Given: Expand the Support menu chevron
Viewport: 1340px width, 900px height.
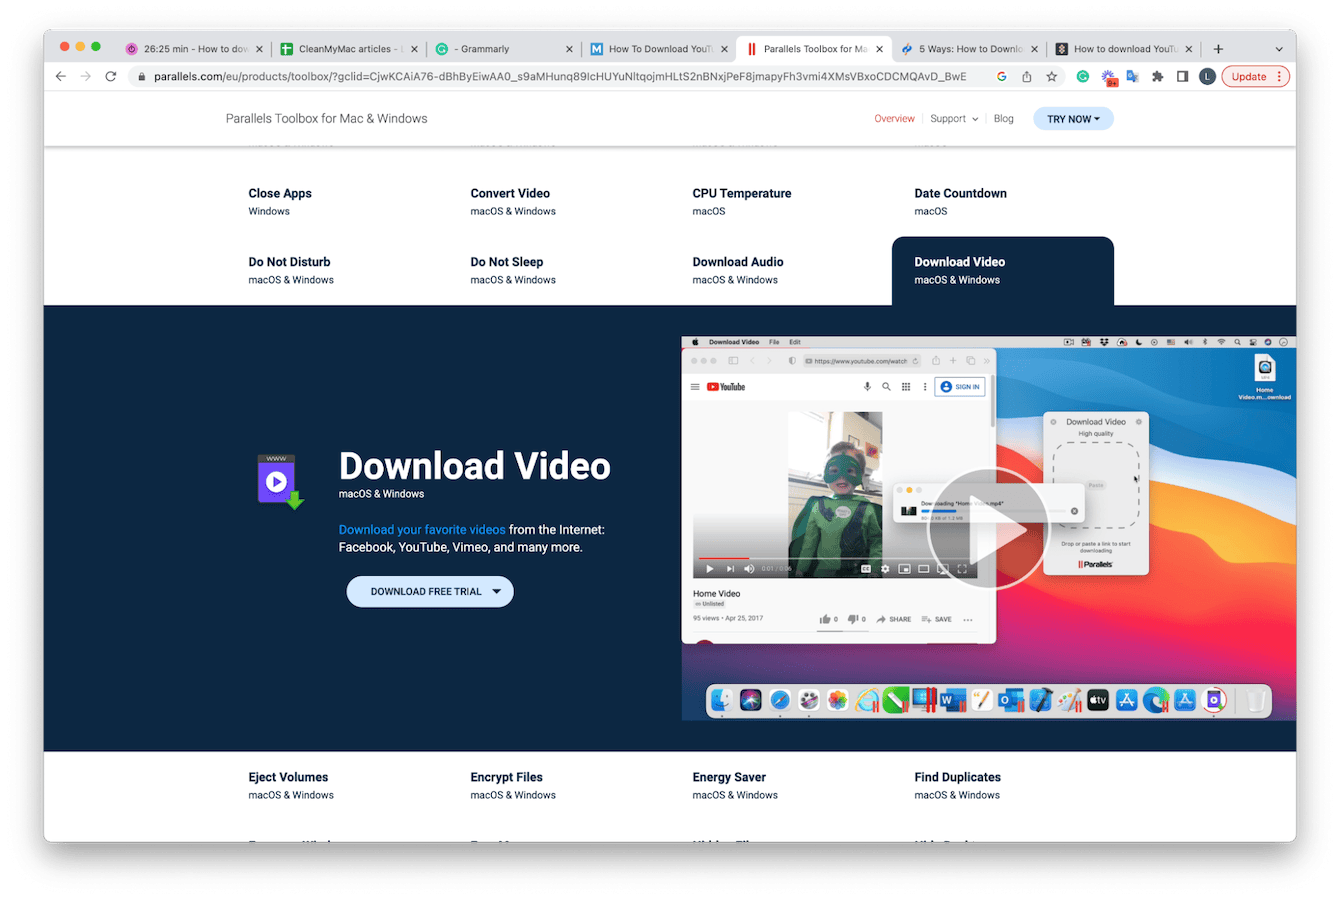Looking at the screenshot, I should coord(973,118).
